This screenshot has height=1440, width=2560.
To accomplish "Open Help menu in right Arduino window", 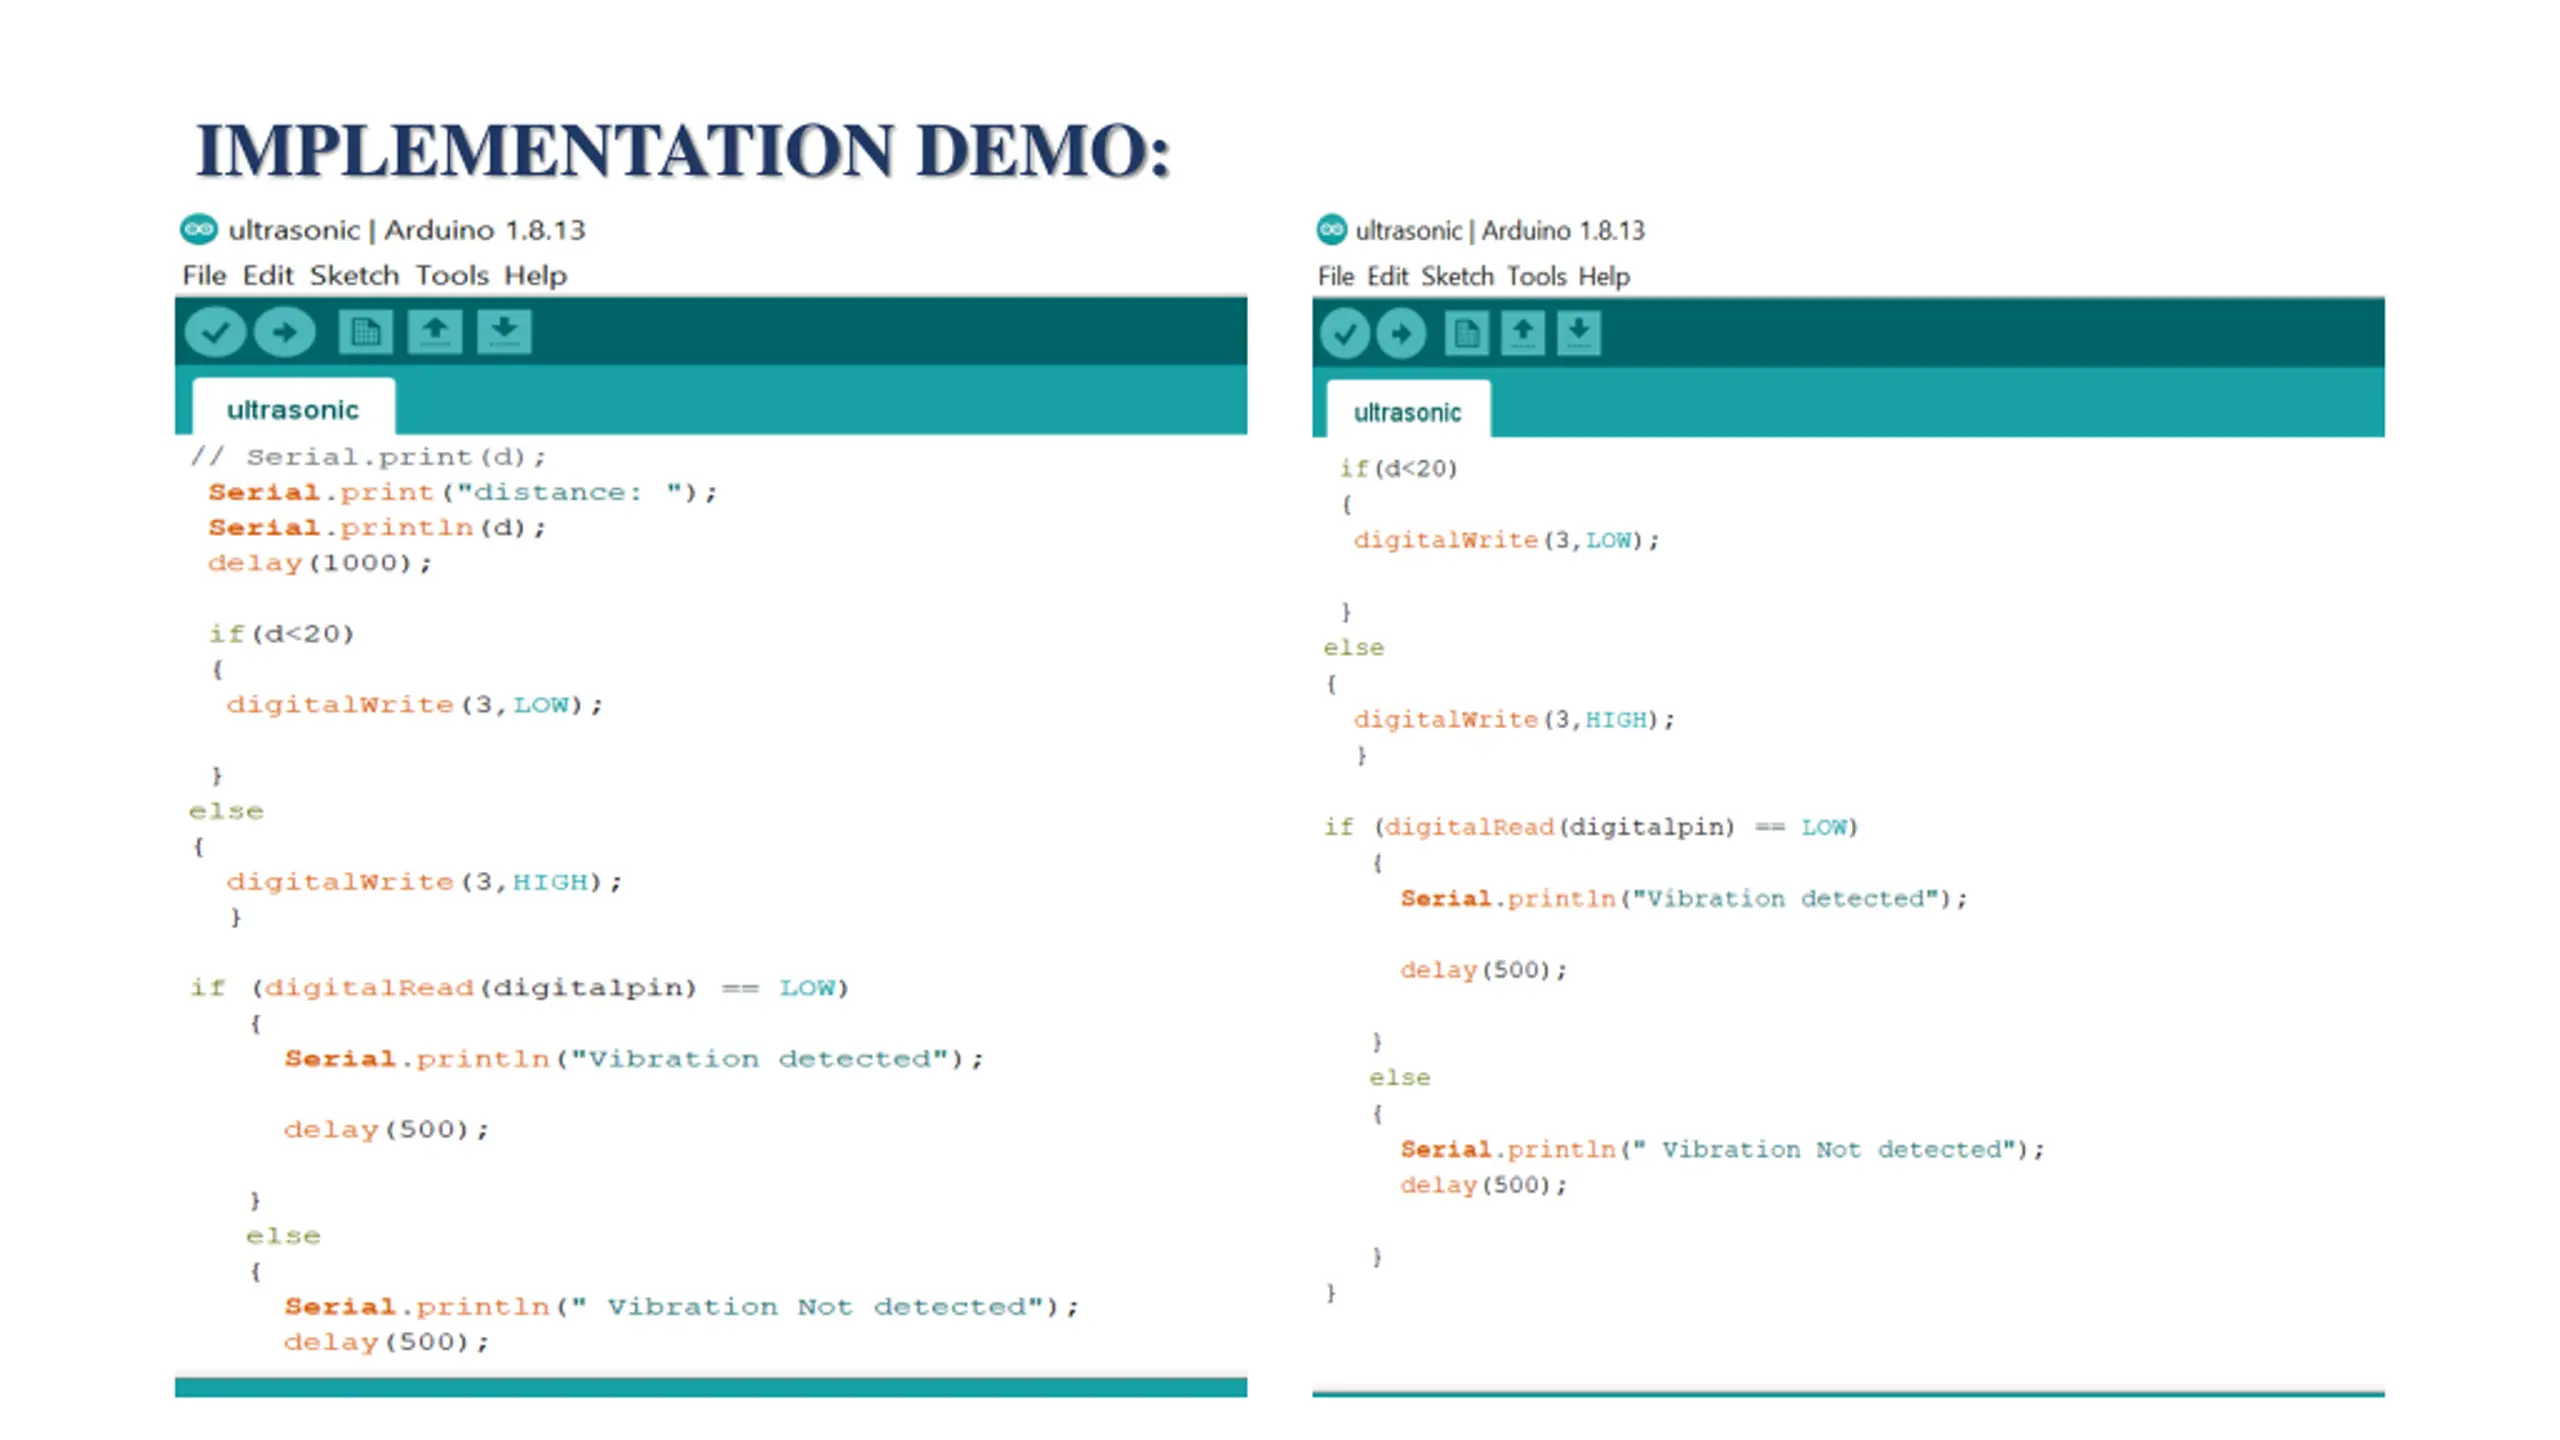I will tap(1604, 276).
